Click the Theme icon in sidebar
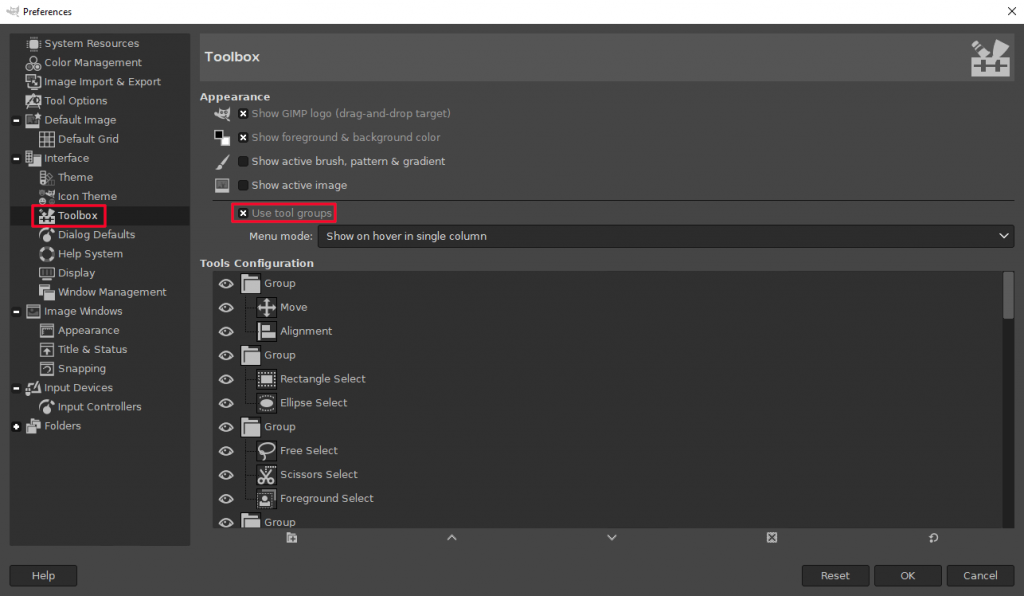Viewport: 1024px width, 596px height. (47, 178)
